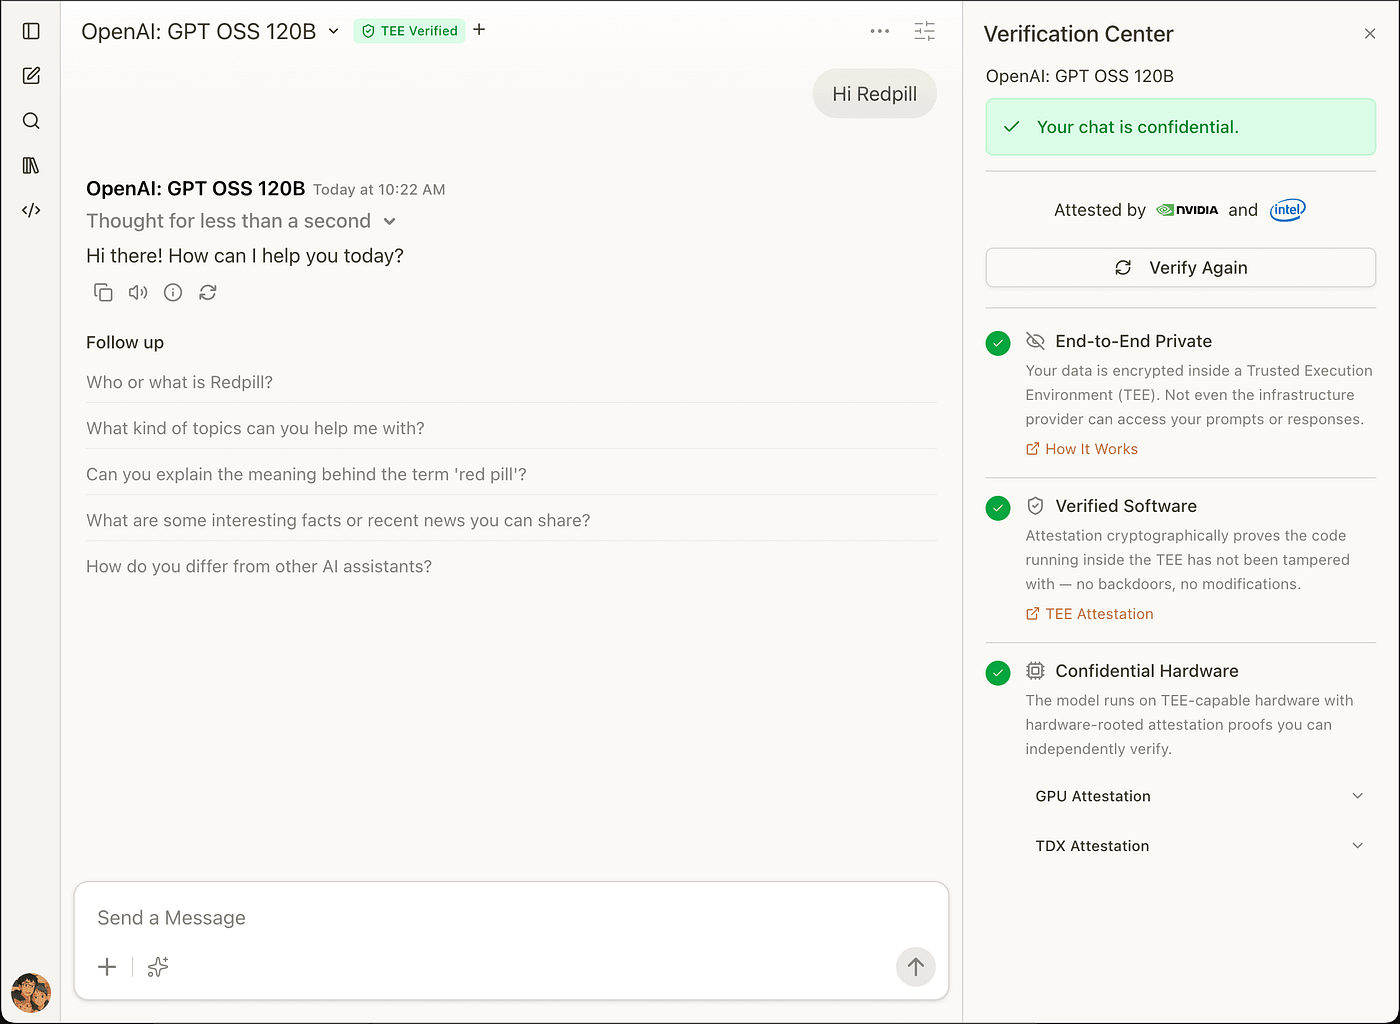
Task: Show response info with the info icon
Action: 173,292
